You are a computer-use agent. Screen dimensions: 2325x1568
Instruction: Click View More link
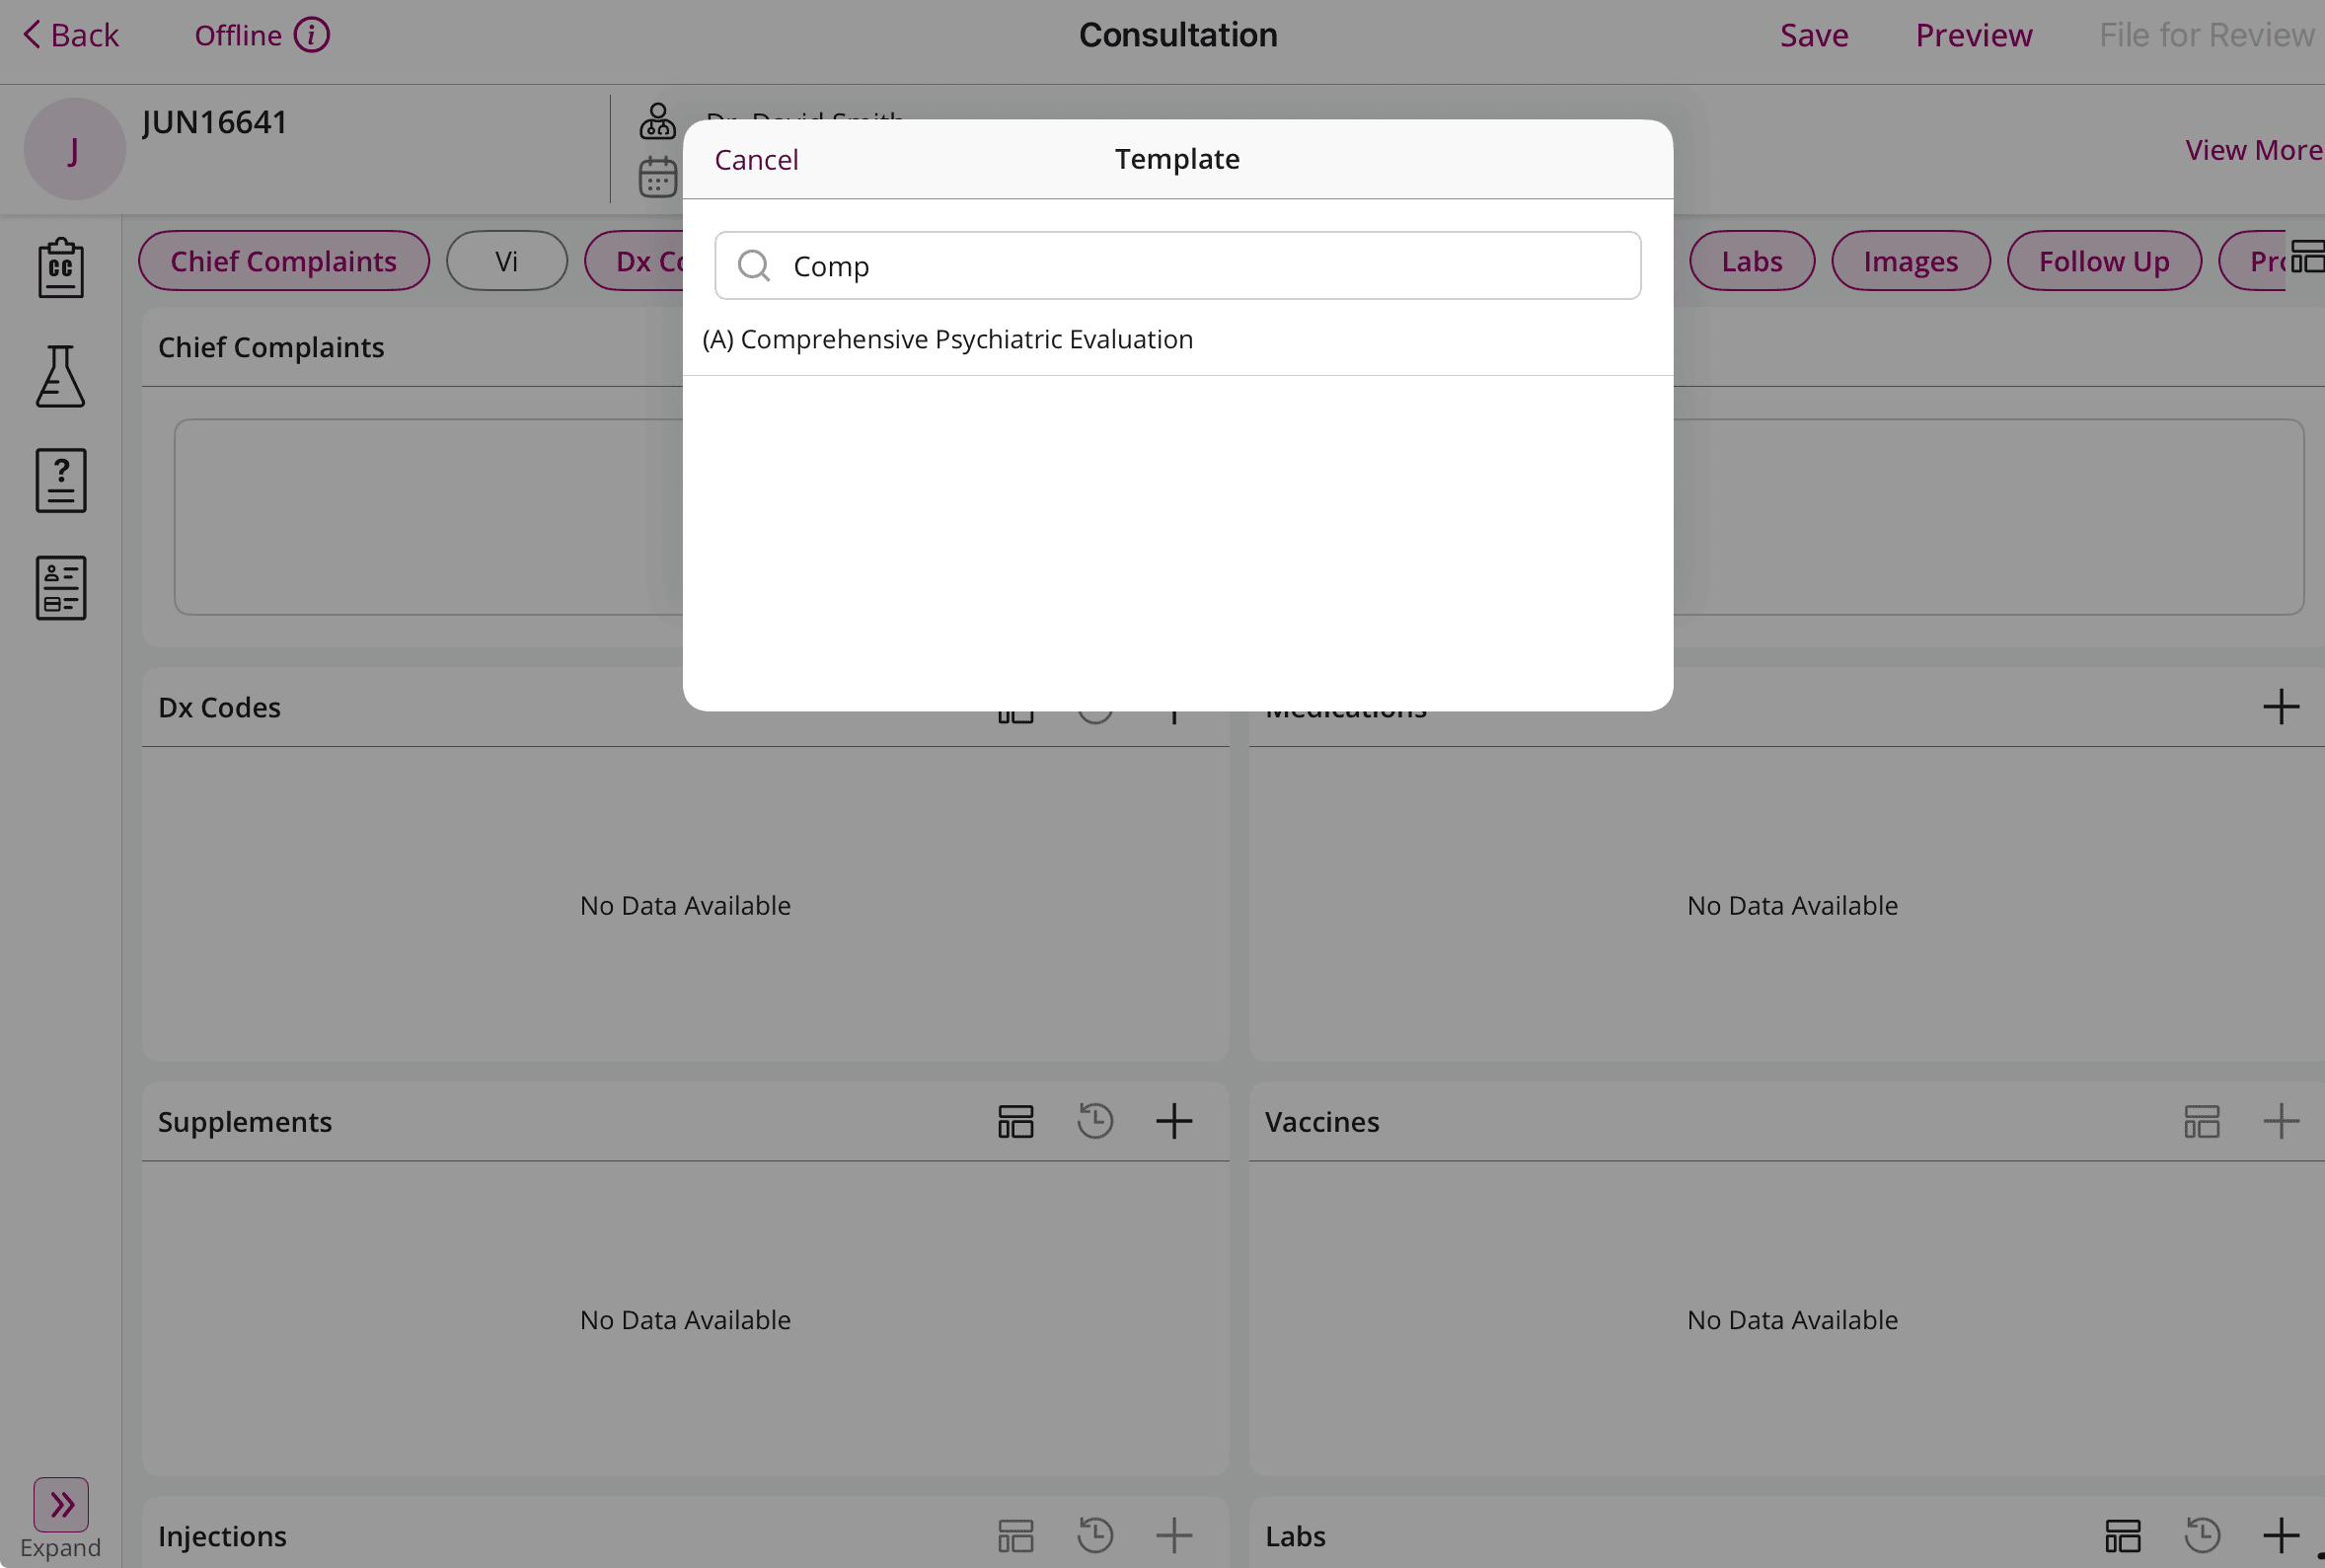pyautogui.click(x=2253, y=150)
